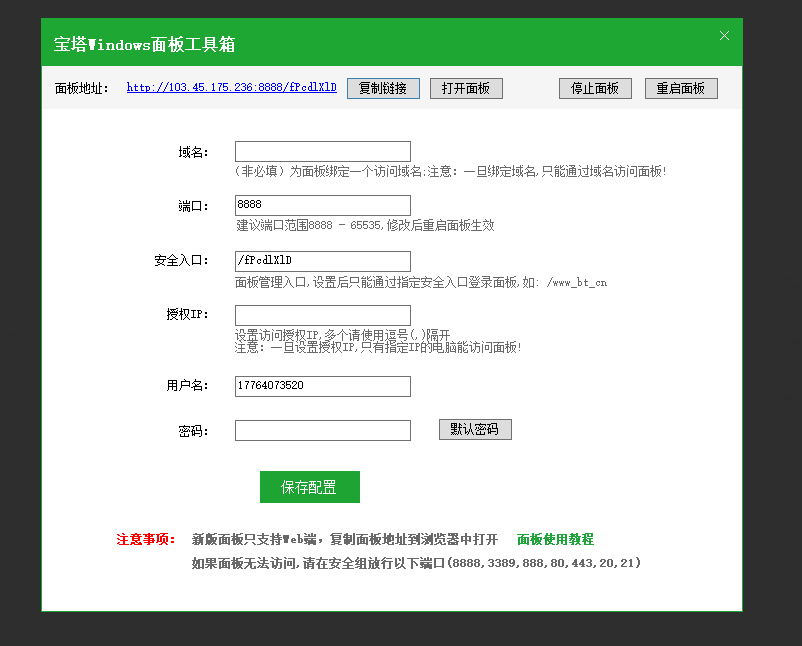Click the 用户名: label
Image resolution: width=802 pixels, height=646 pixels.
pyautogui.click(x=187, y=385)
